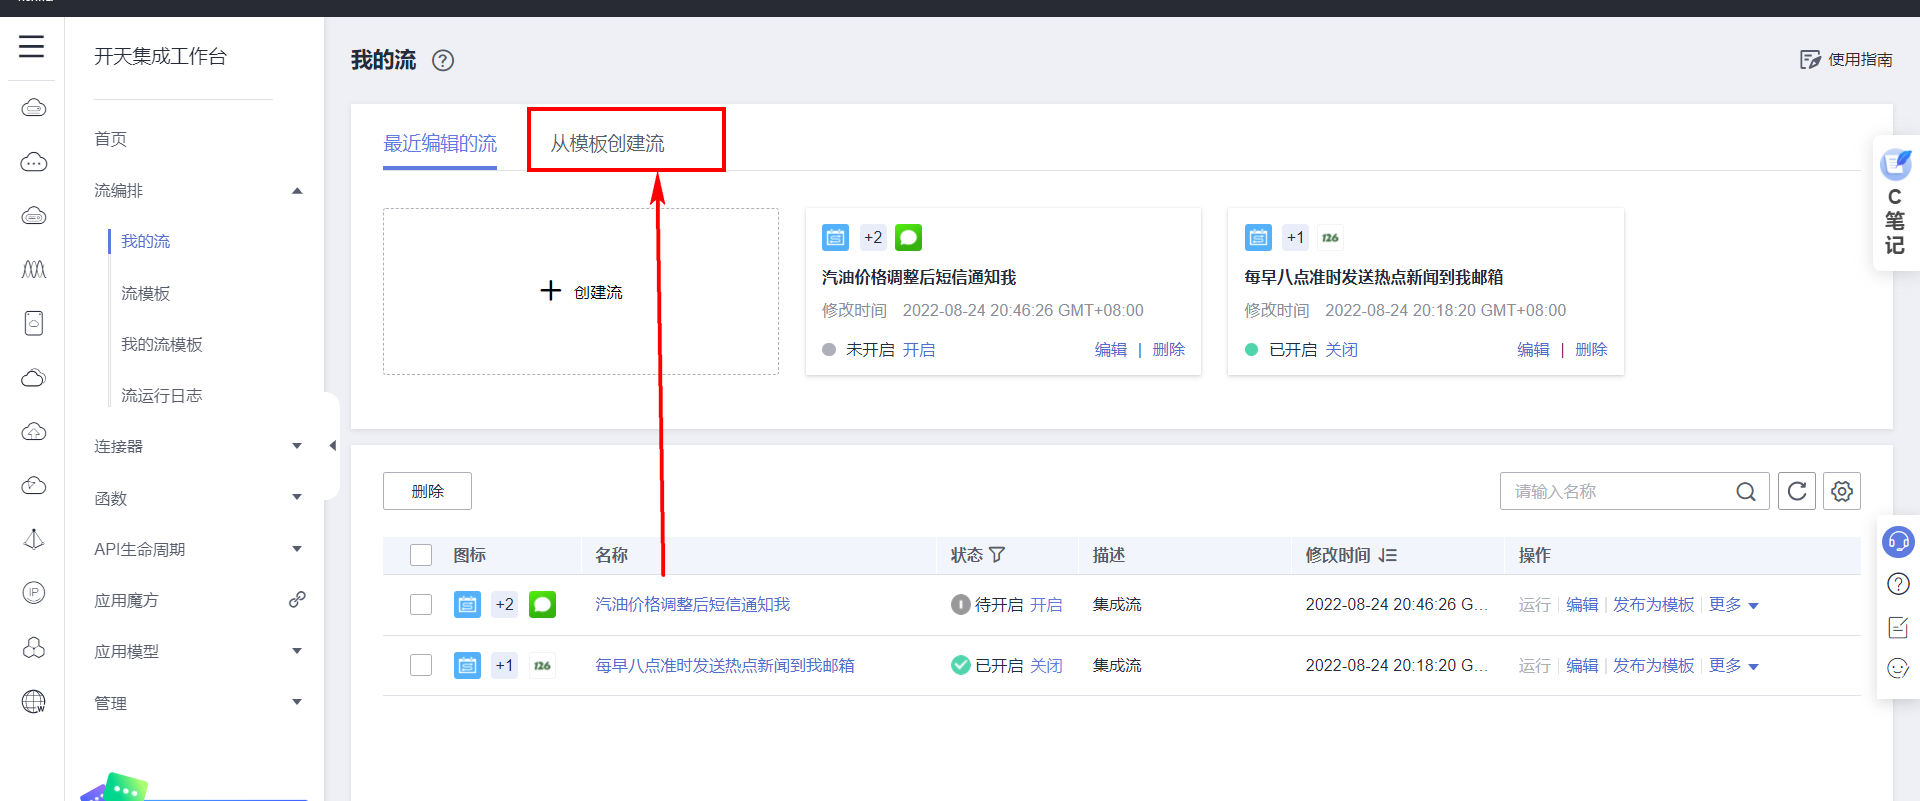Image resolution: width=1920 pixels, height=801 pixels.
Task: Click 删除 on the 每早八点 card
Action: (1591, 350)
